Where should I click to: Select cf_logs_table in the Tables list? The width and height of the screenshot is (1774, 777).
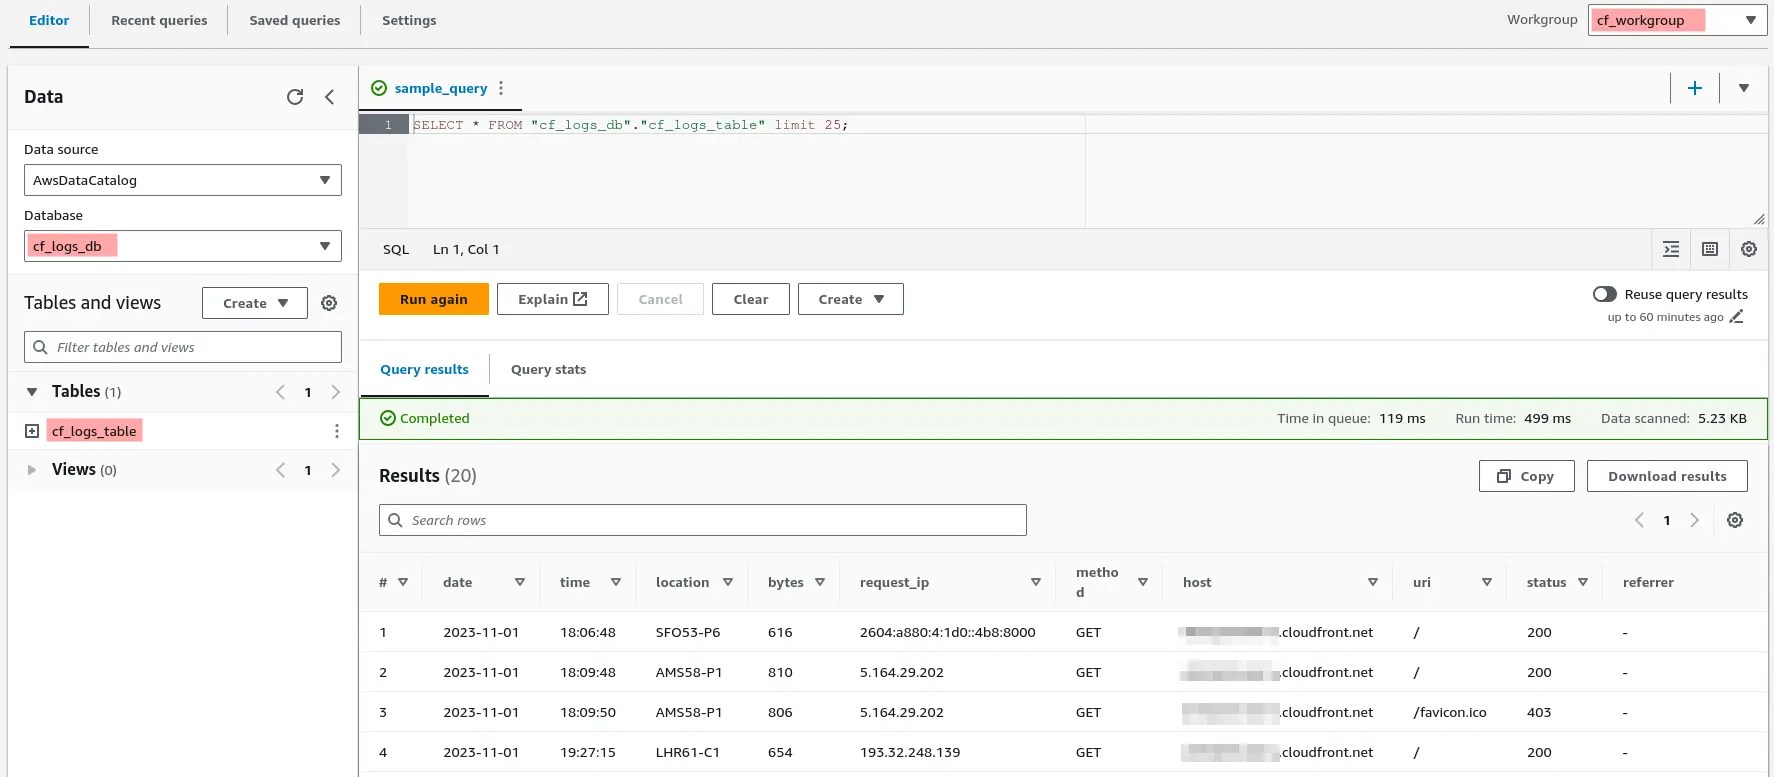click(x=94, y=431)
